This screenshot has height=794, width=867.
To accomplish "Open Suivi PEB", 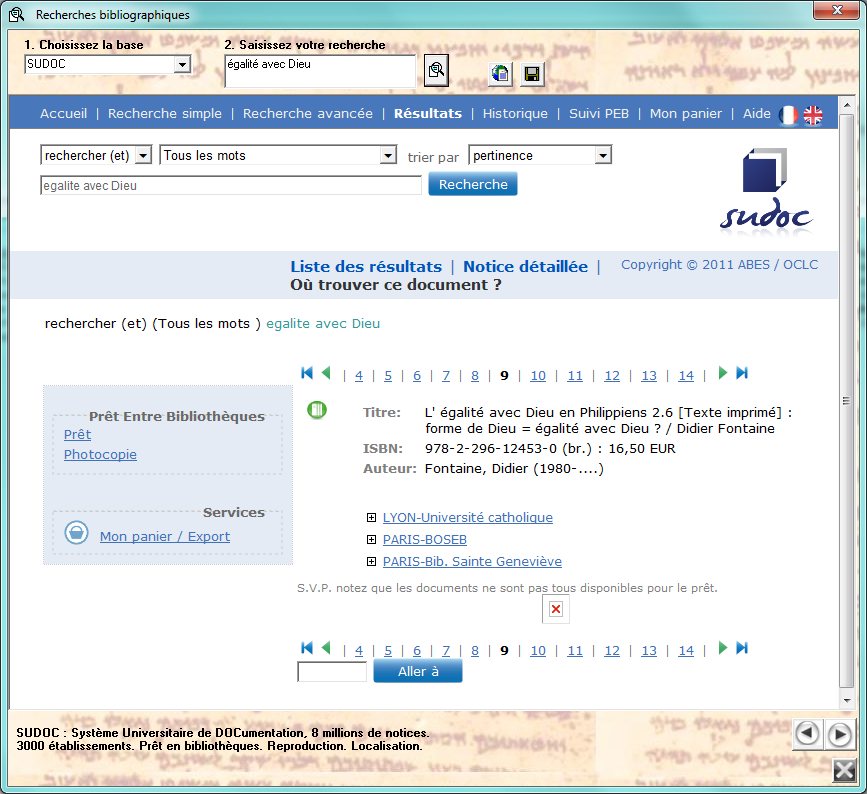I will [x=599, y=113].
